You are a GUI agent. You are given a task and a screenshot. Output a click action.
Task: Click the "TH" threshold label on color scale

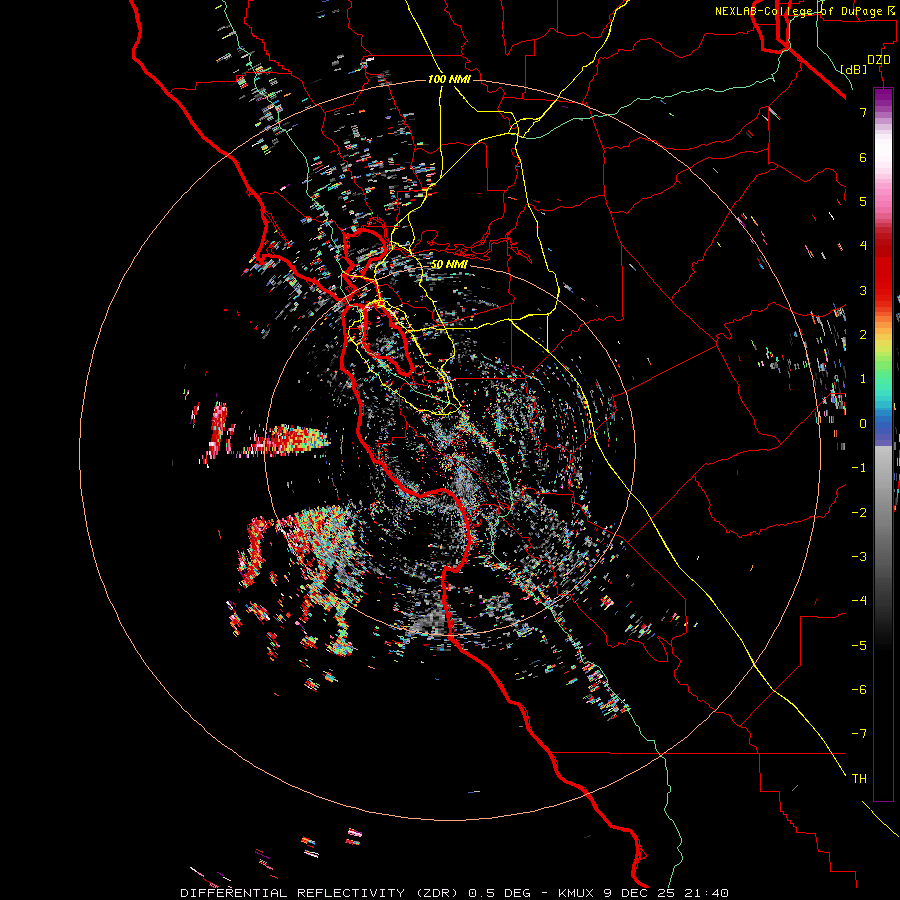point(859,779)
